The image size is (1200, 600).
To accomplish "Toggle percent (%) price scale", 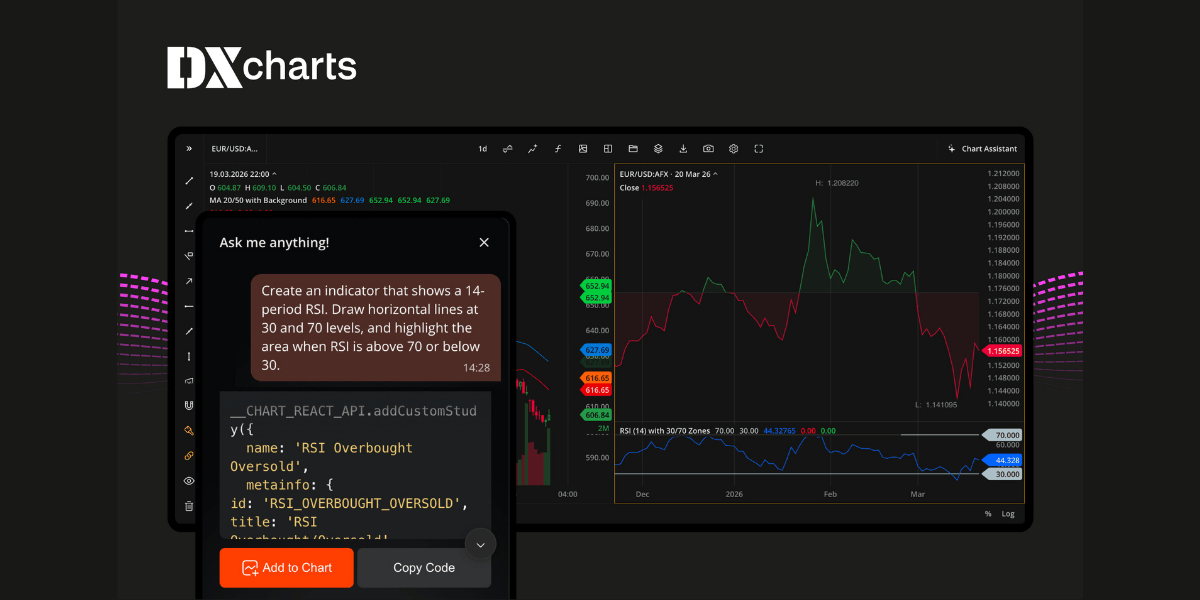I will point(988,514).
